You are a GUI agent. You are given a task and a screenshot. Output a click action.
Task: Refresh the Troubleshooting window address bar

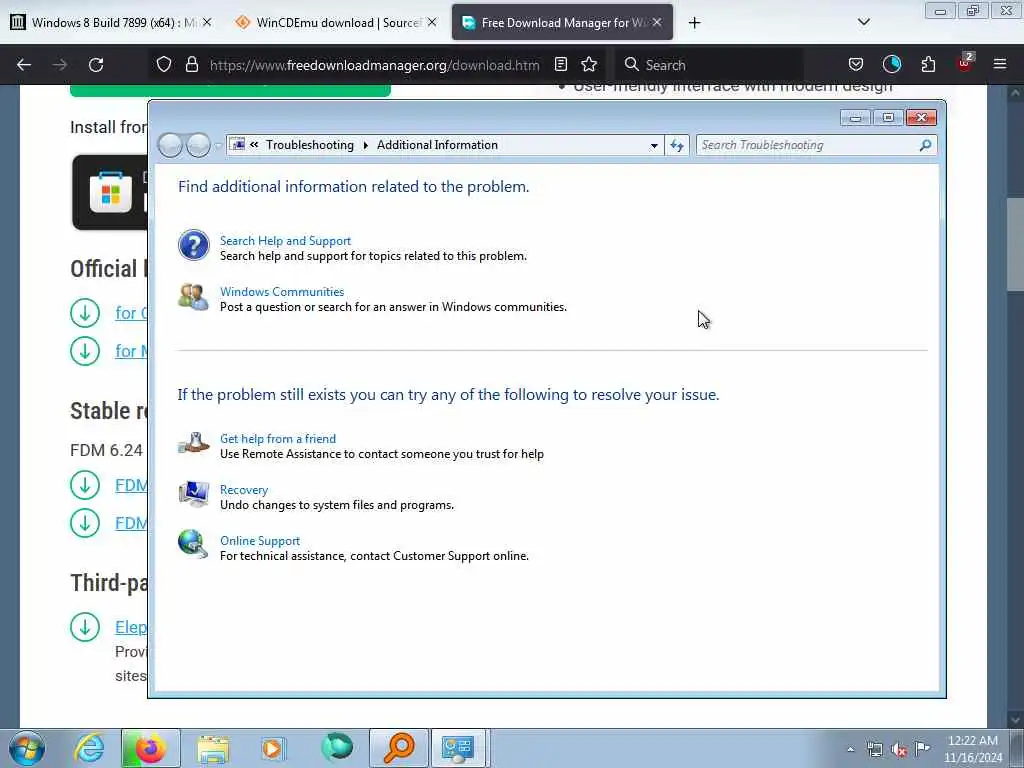click(677, 145)
